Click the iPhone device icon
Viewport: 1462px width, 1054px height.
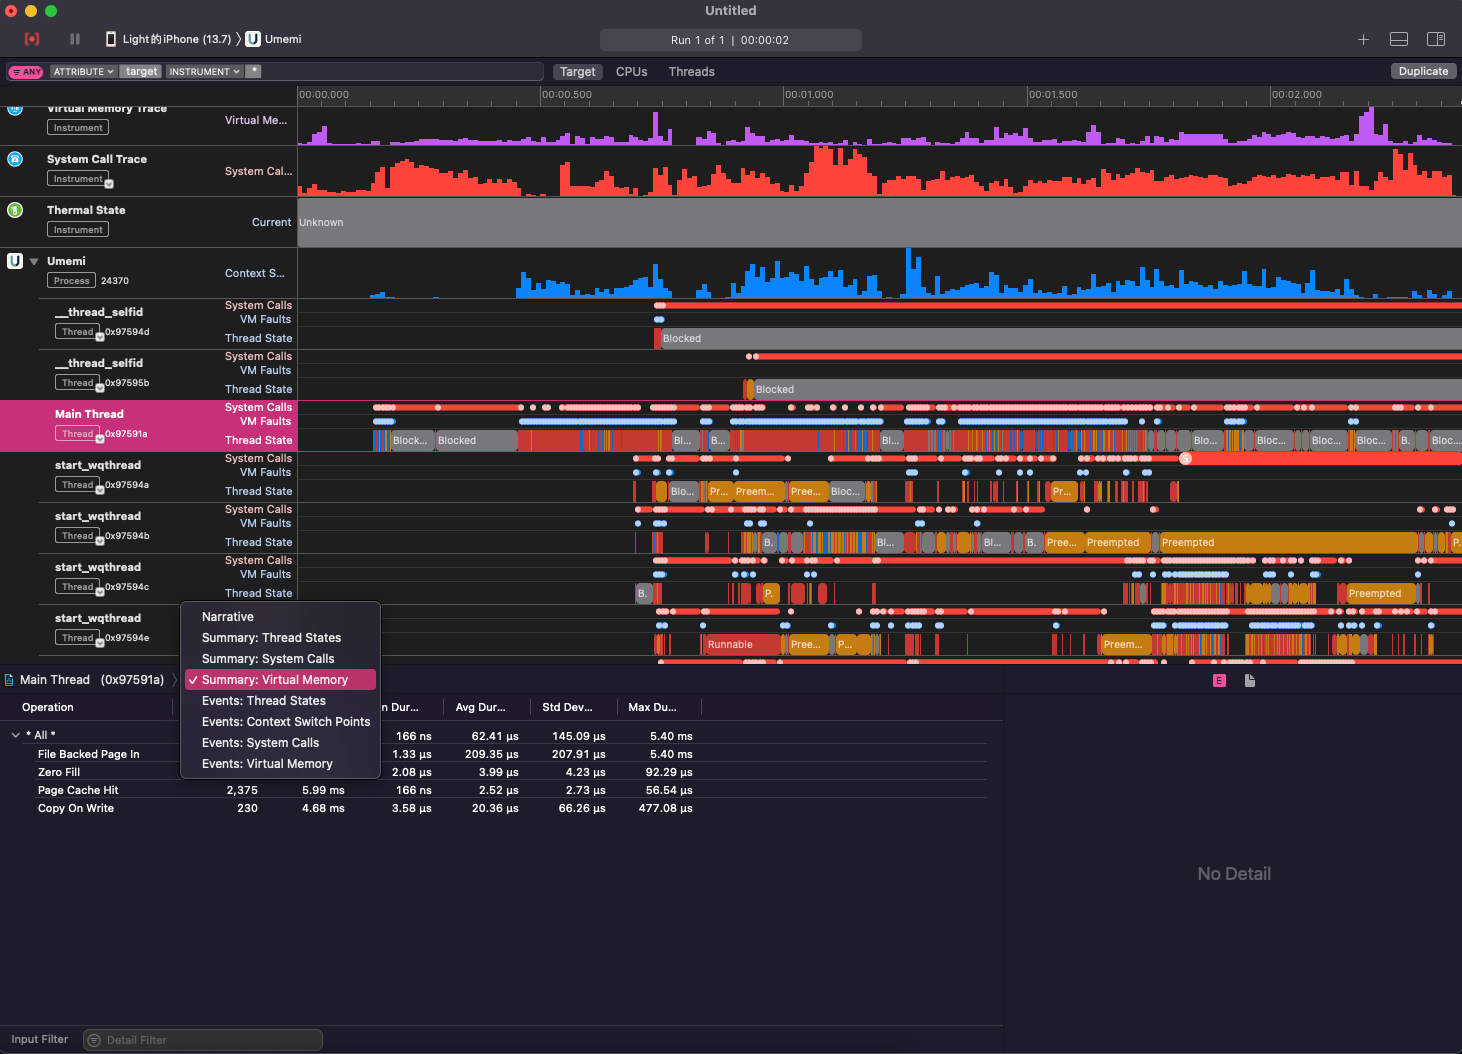pos(111,39)
